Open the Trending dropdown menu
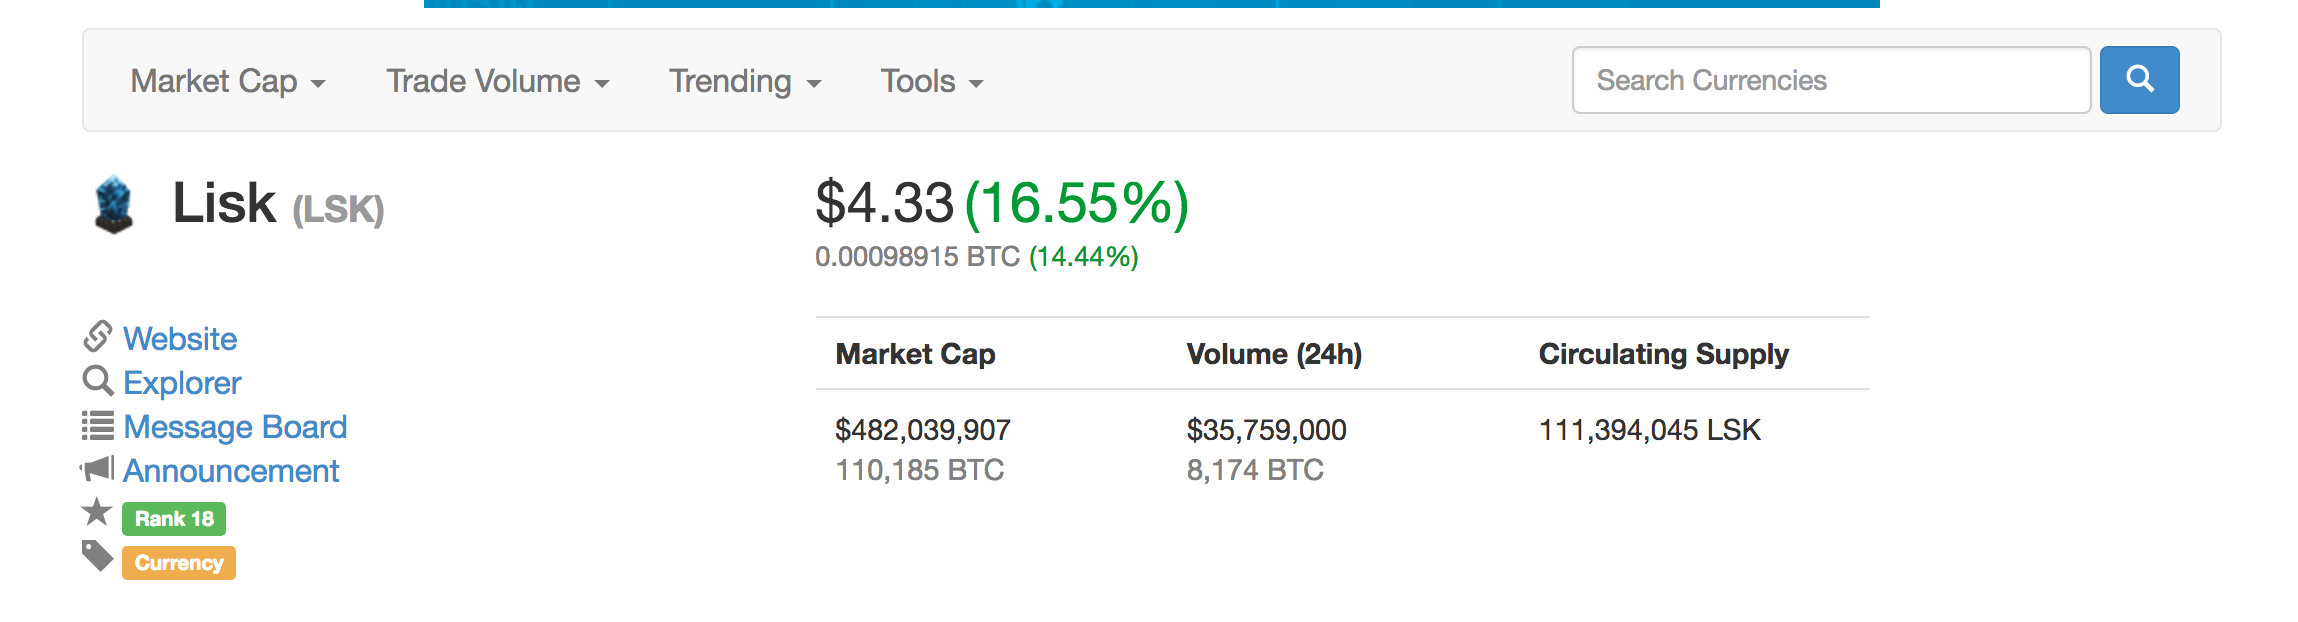The image size is (2298, 622). (x=745, y=81)
